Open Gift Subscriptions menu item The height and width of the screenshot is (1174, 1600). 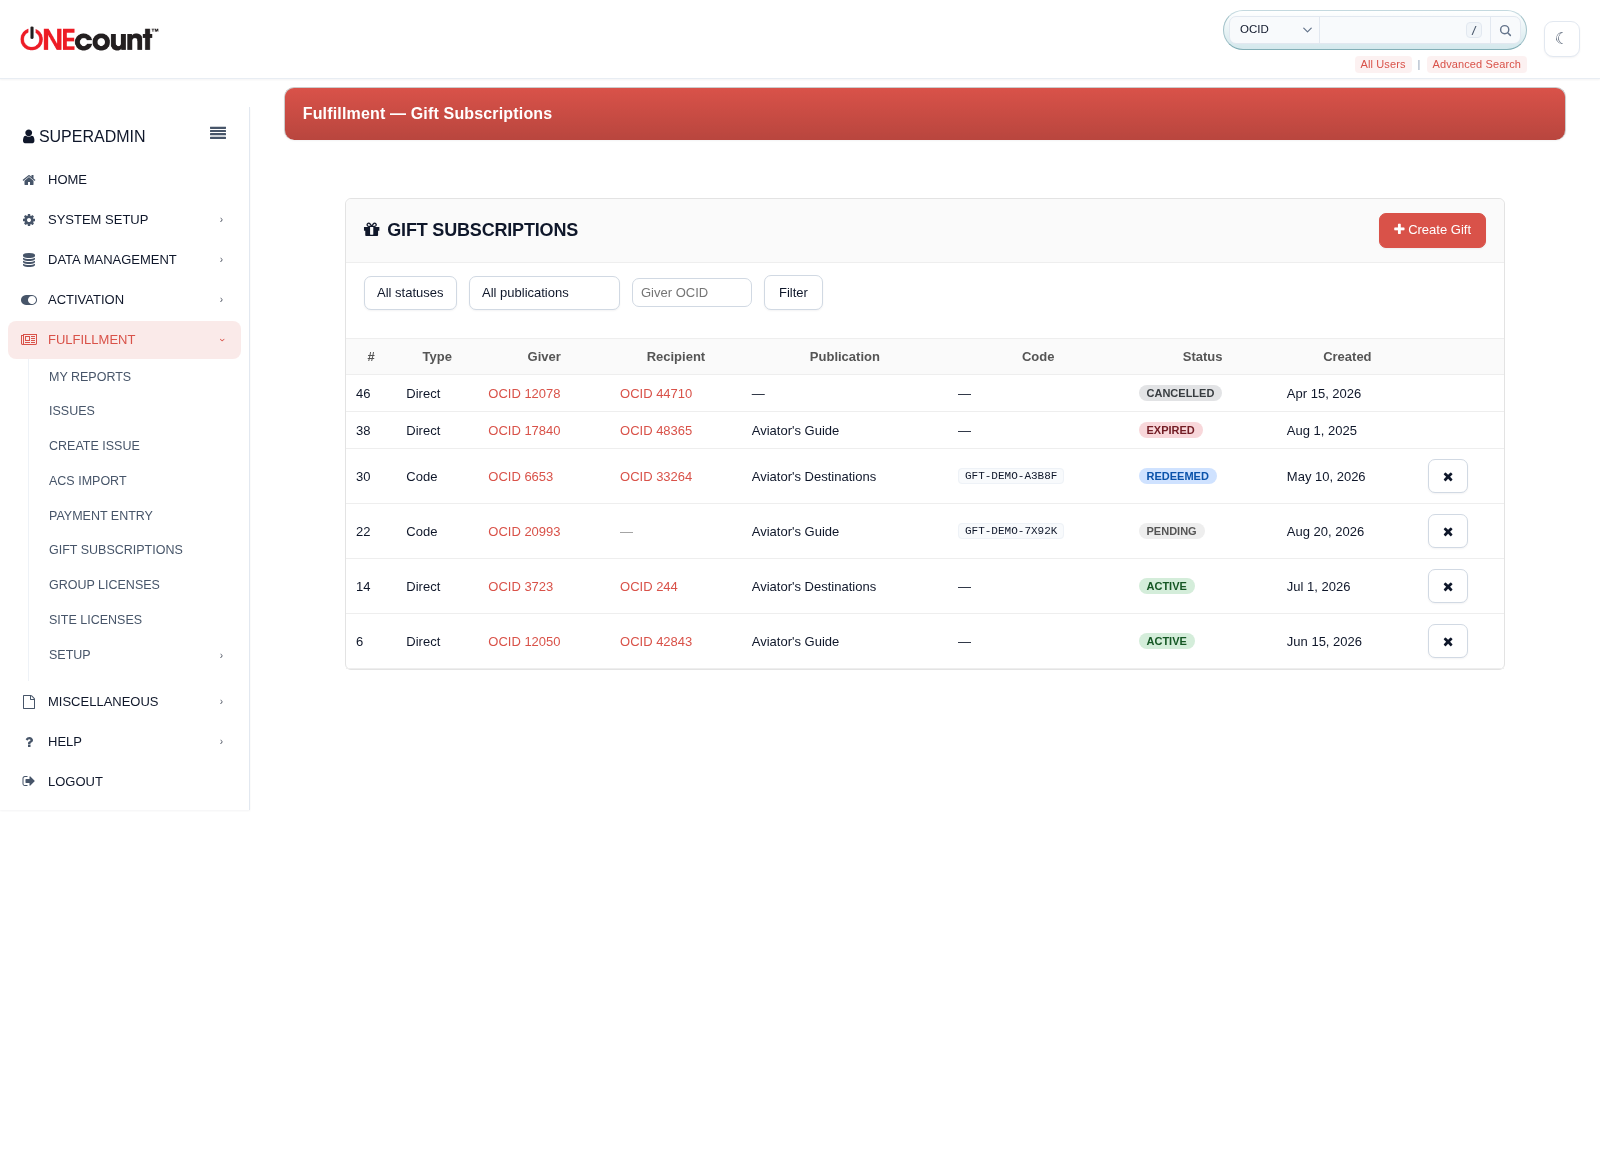(x=116, y=550)
